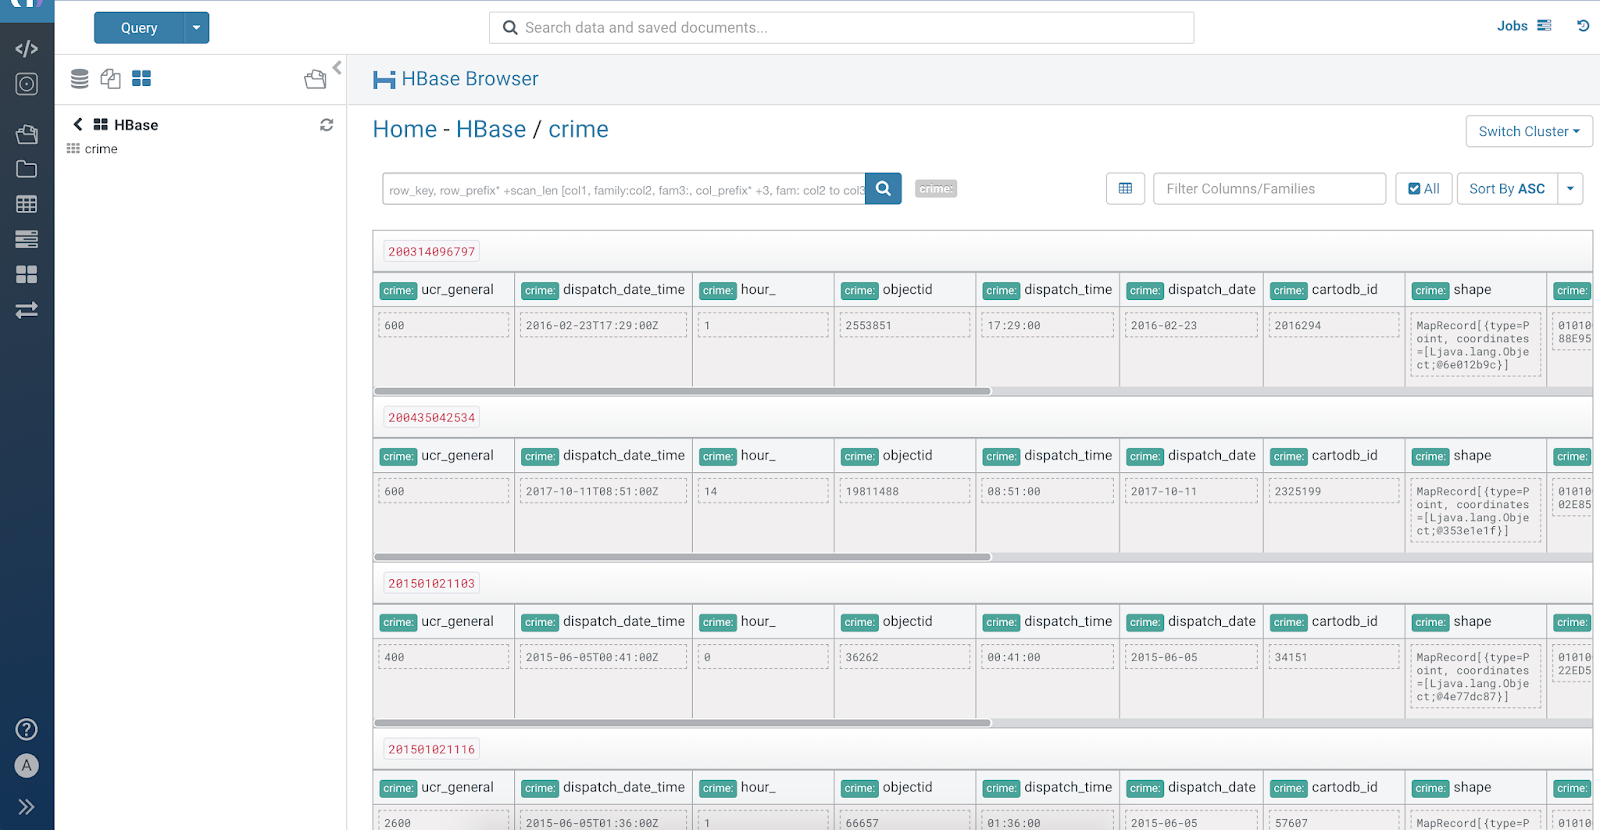This screenshot has height=830, width=1600.
Task: Open the Query dropdown arrow
Action: [197, 28]
